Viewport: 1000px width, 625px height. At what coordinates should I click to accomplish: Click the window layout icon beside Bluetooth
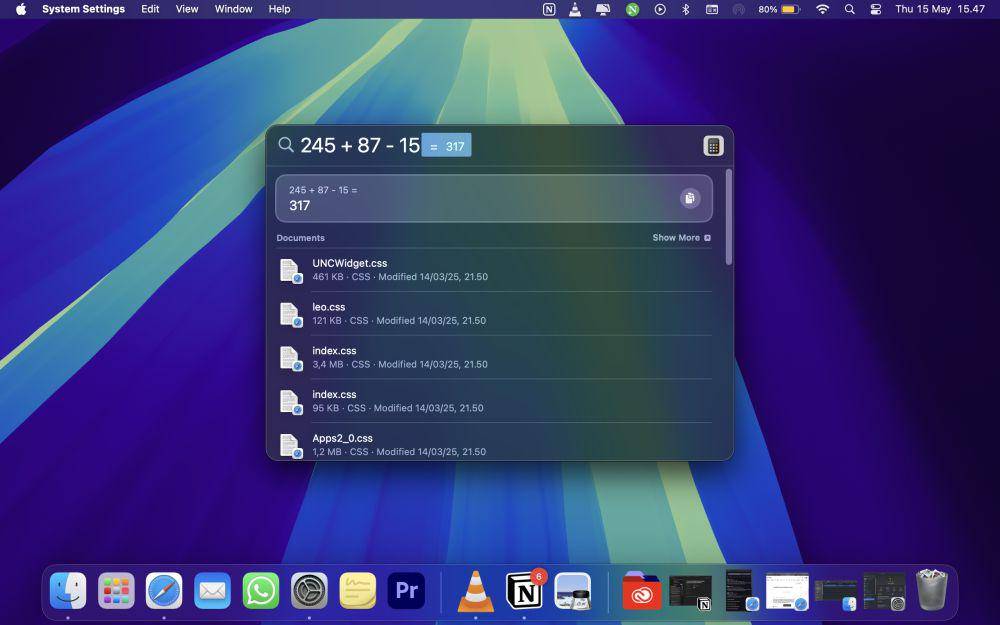click(x=712, y=9)
